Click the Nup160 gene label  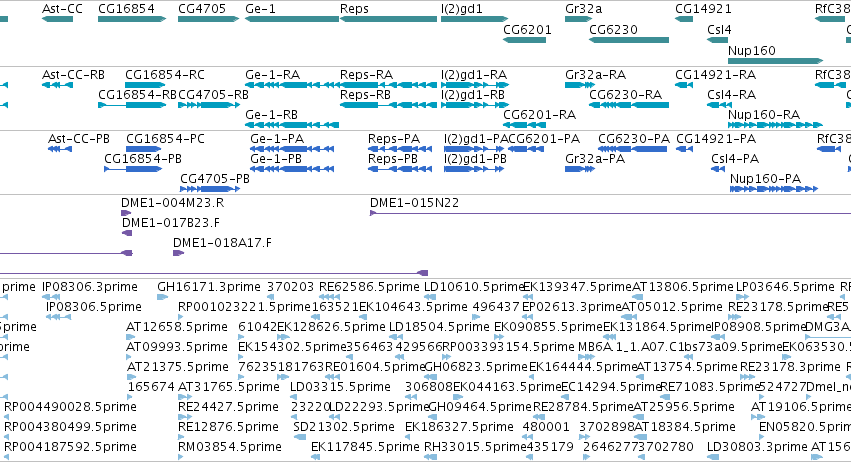[752, 50]
